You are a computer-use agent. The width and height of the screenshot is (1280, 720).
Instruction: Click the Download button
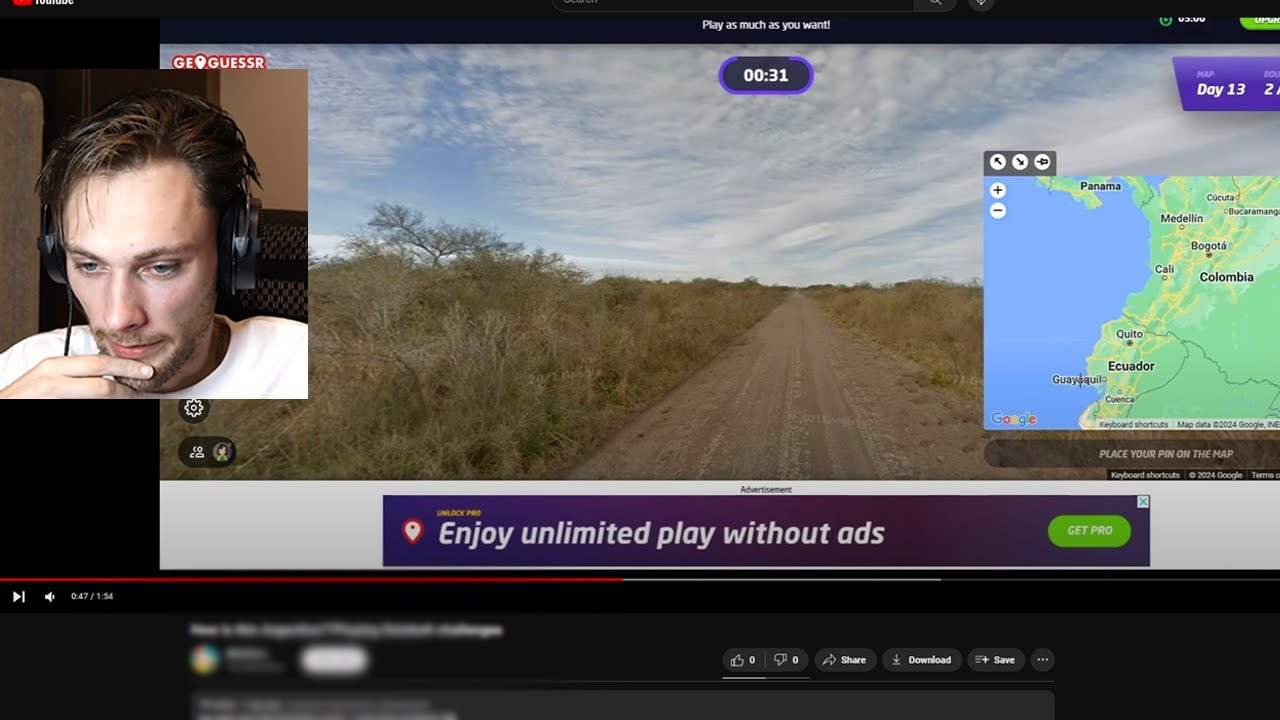click(x=921, y=660)
